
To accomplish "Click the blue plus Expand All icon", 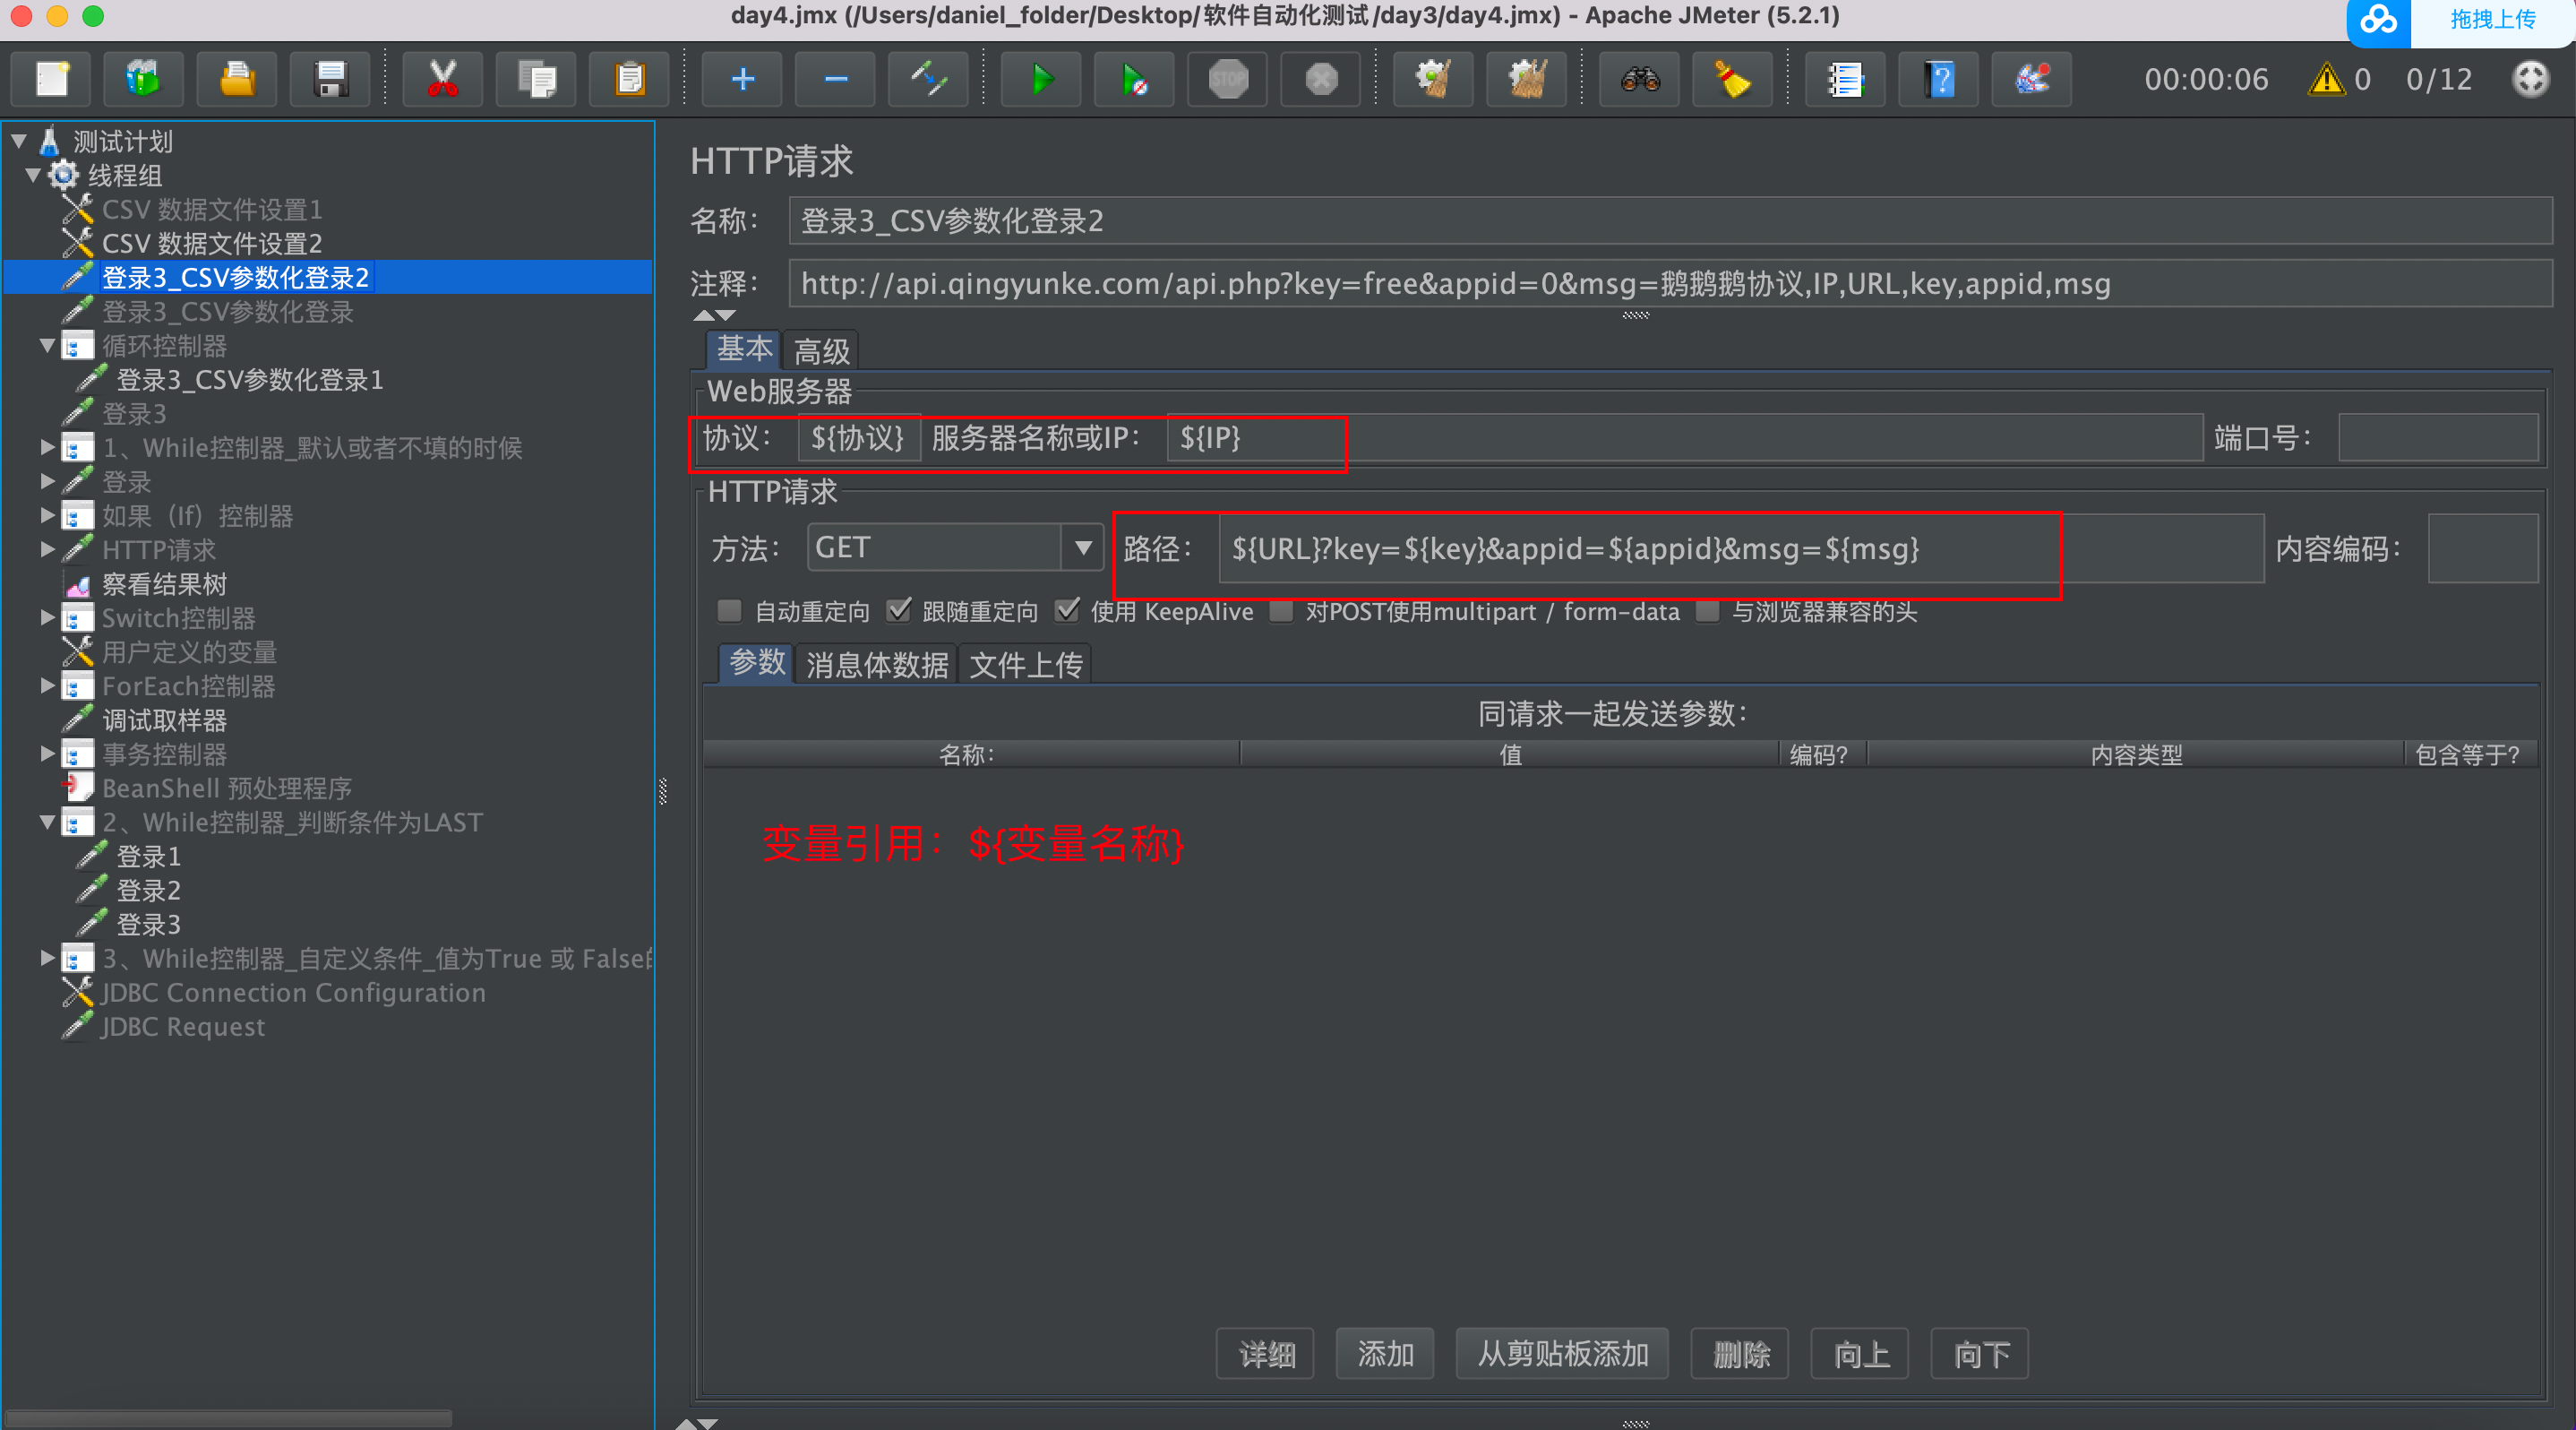I will click(x=742, y=79).
